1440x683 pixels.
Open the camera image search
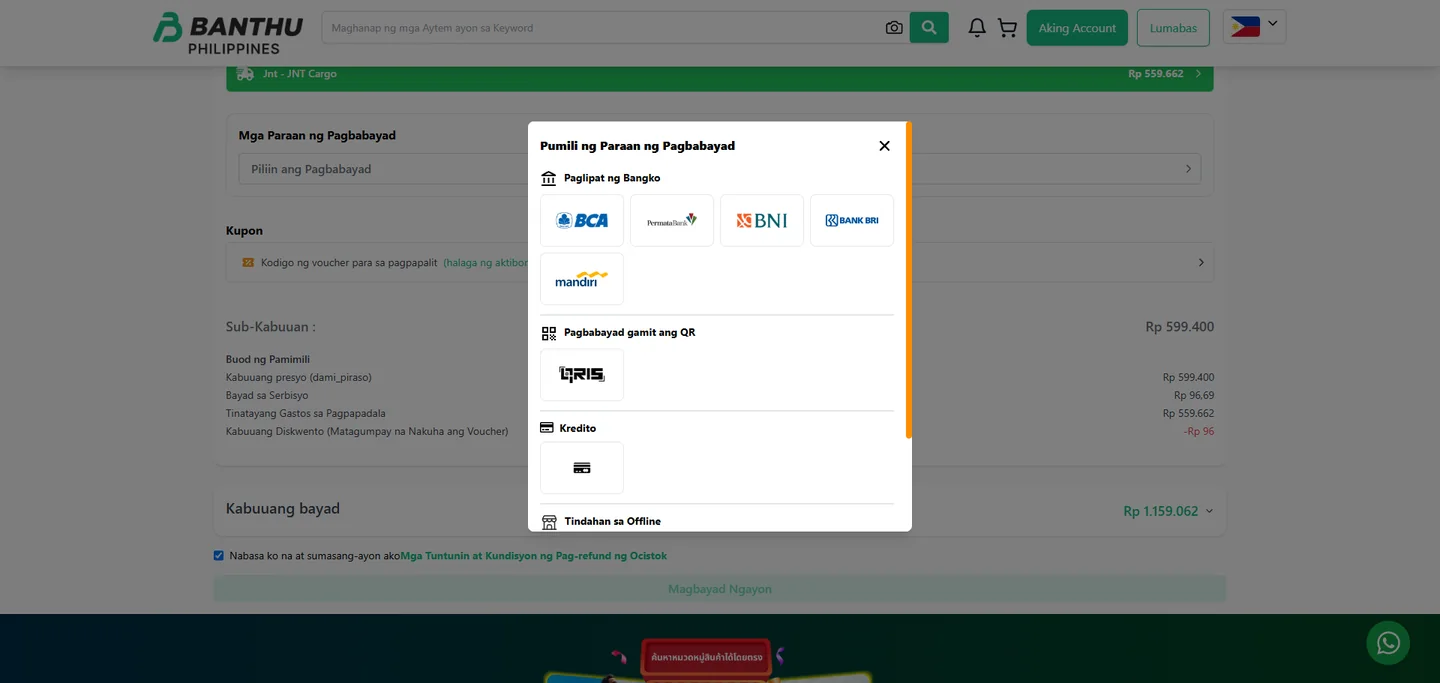[x=894, y=28]
